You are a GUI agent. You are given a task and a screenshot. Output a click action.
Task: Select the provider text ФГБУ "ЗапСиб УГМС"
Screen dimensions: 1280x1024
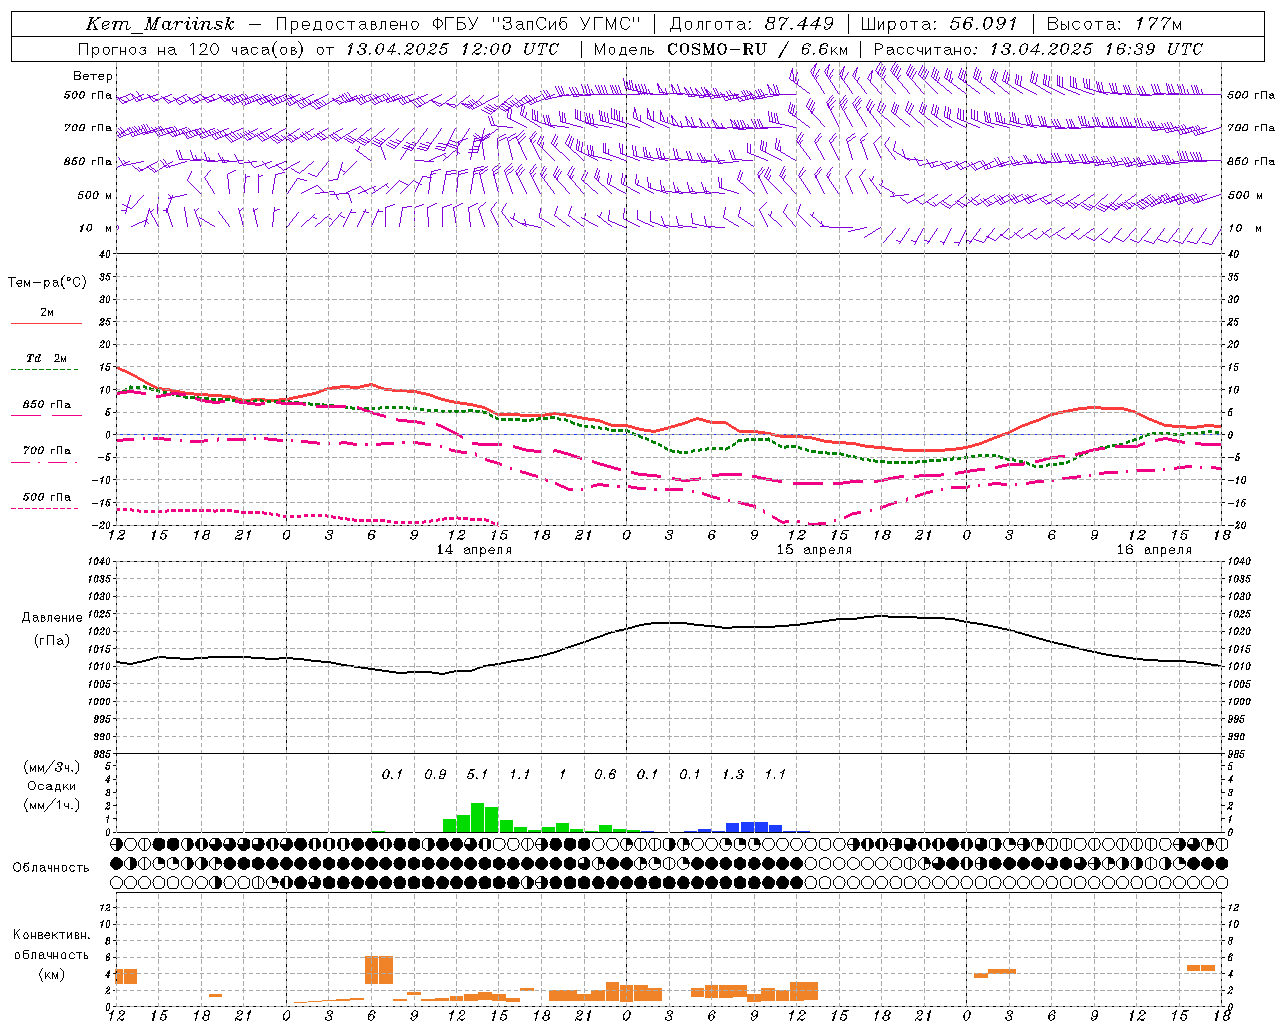536,24
